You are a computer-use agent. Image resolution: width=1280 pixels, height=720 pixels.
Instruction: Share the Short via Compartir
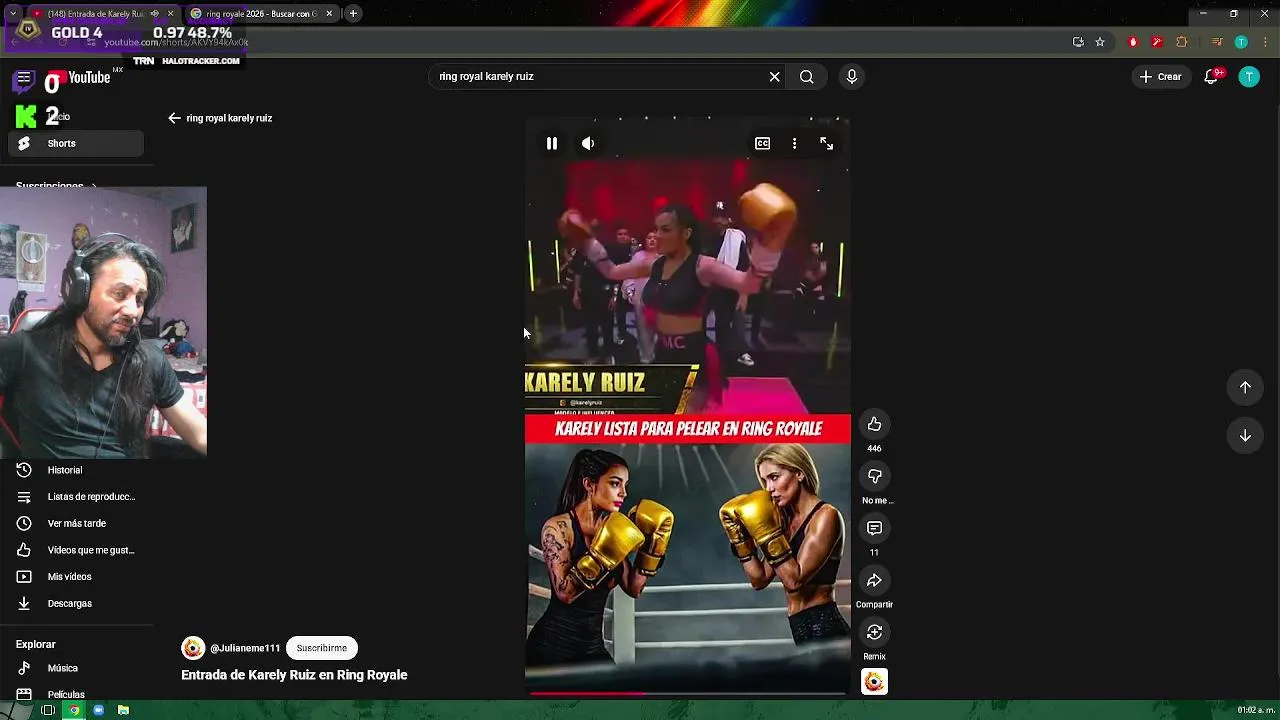(x=874, y=580)
